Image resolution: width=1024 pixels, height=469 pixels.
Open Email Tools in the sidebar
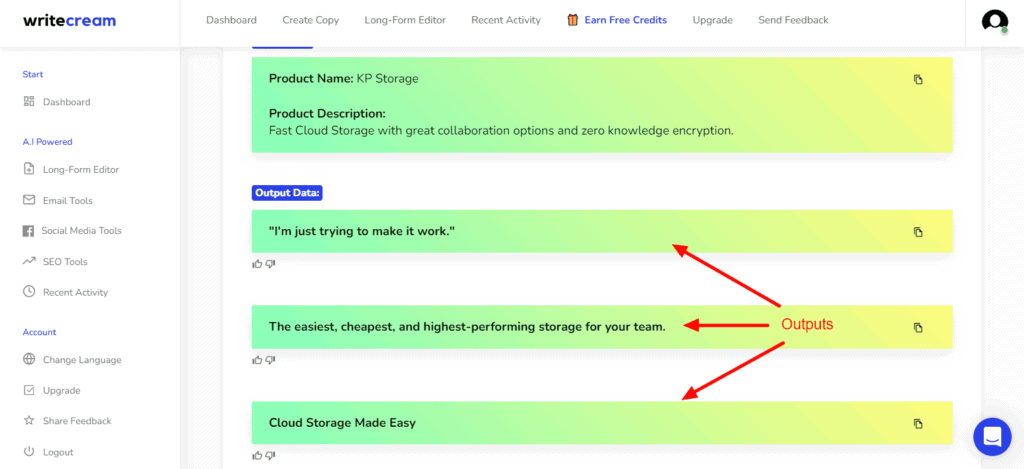coord(67,201)
